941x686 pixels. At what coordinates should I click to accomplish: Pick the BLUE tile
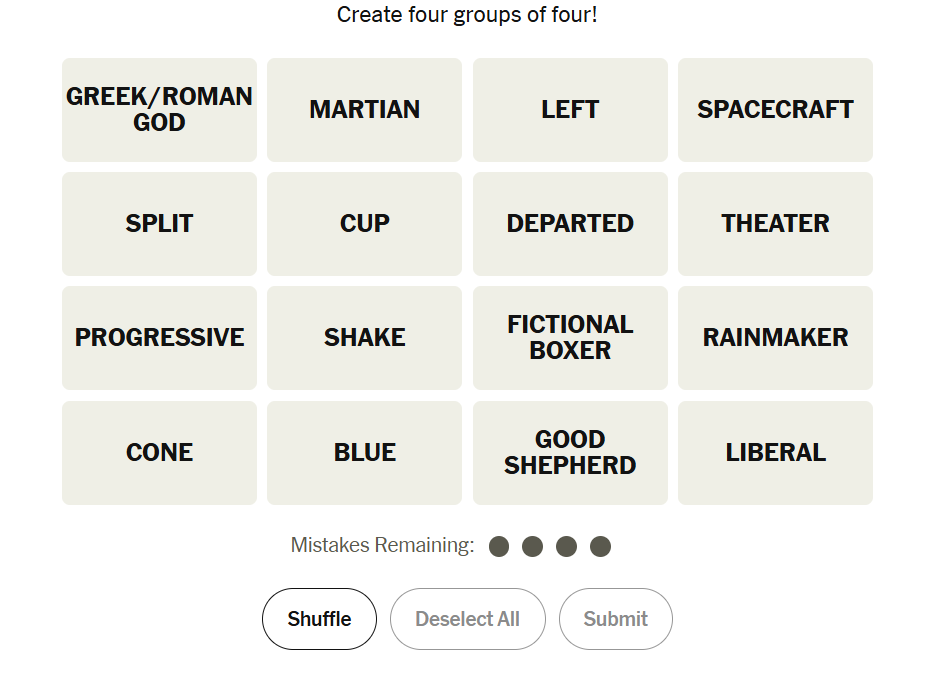coord(364,453)
